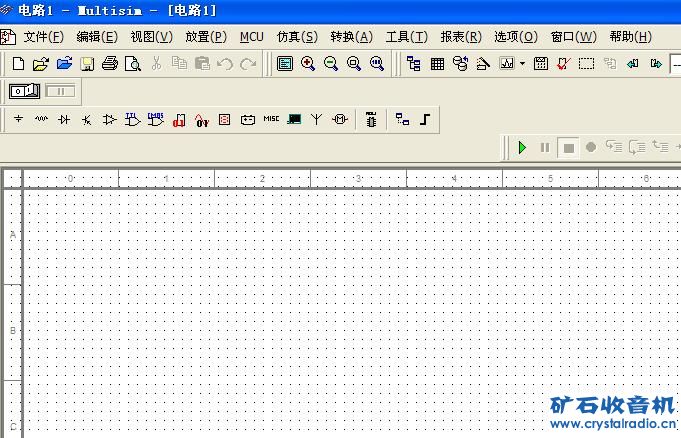681x438 pixels.
Task: Toggle the simulation pause switch
Action: click(x=60, y=91)
